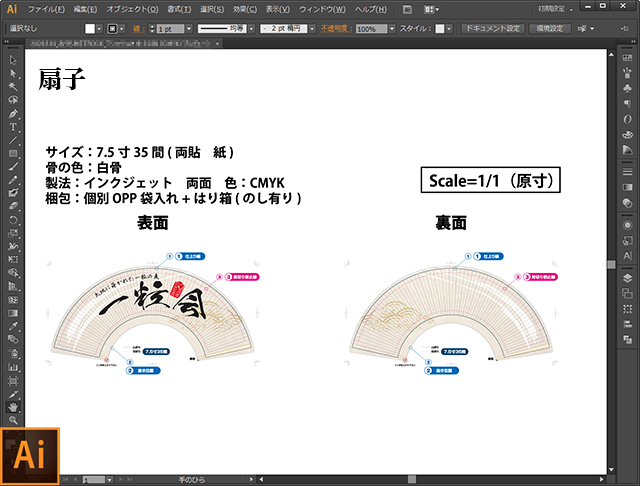Open the 効果 menu
640x486 pixels.
pos(245,9)
